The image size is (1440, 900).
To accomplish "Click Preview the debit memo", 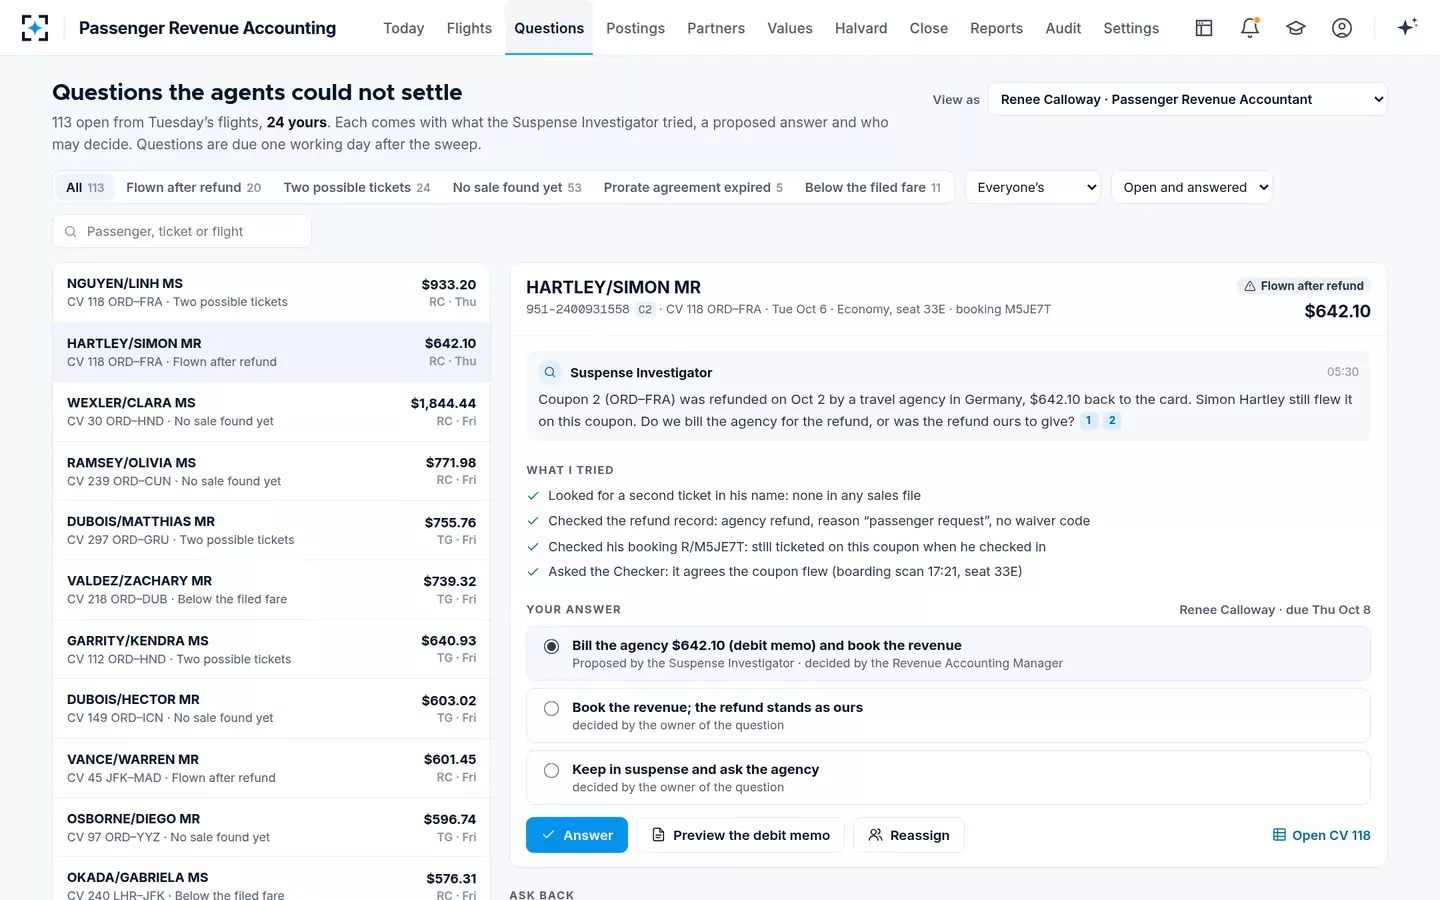I will coord(741,835).
